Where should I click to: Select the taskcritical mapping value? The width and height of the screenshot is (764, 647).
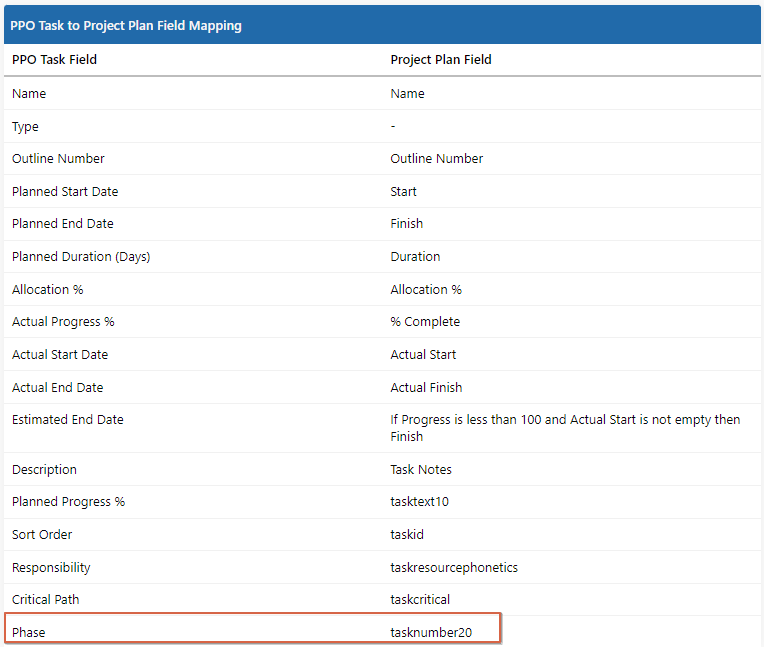(x=420, y=600)
